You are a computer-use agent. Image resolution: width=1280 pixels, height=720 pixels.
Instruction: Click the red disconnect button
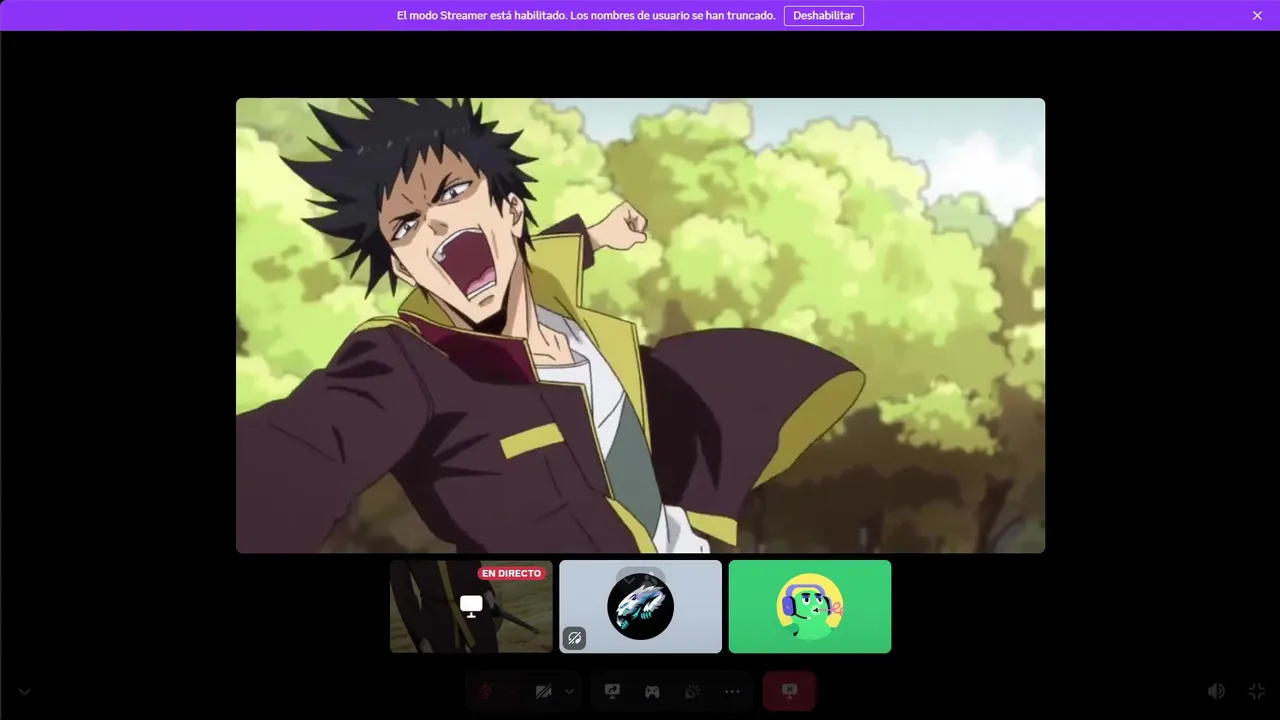[789, 691]
